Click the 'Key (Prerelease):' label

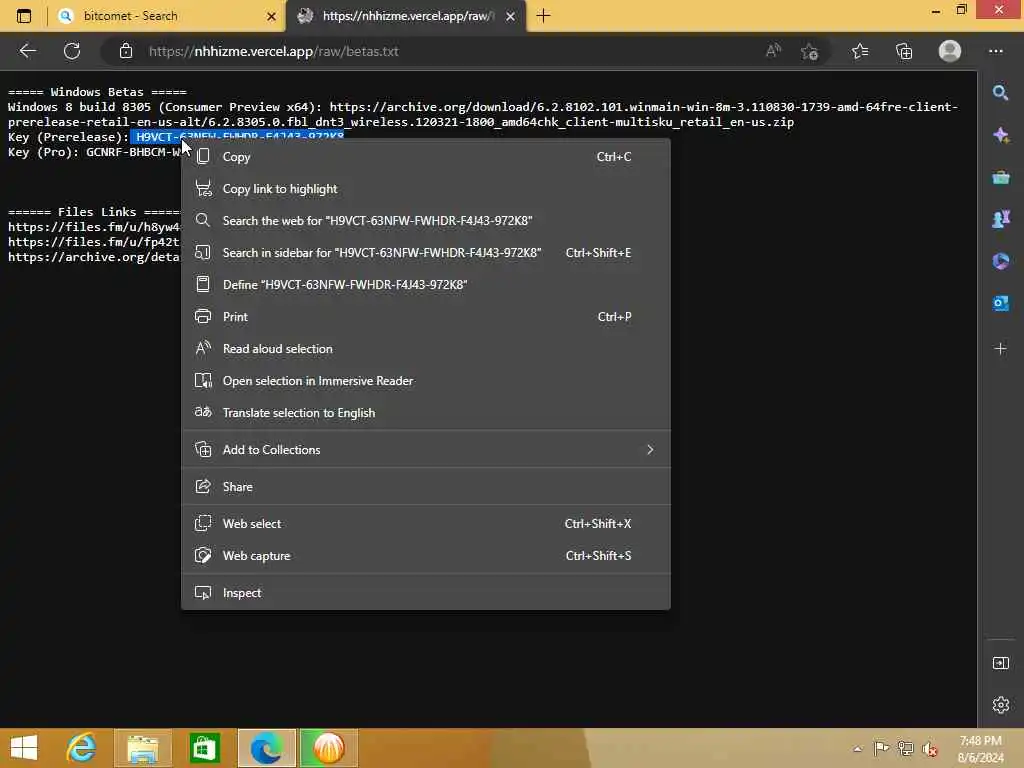(x=69, y=137)
